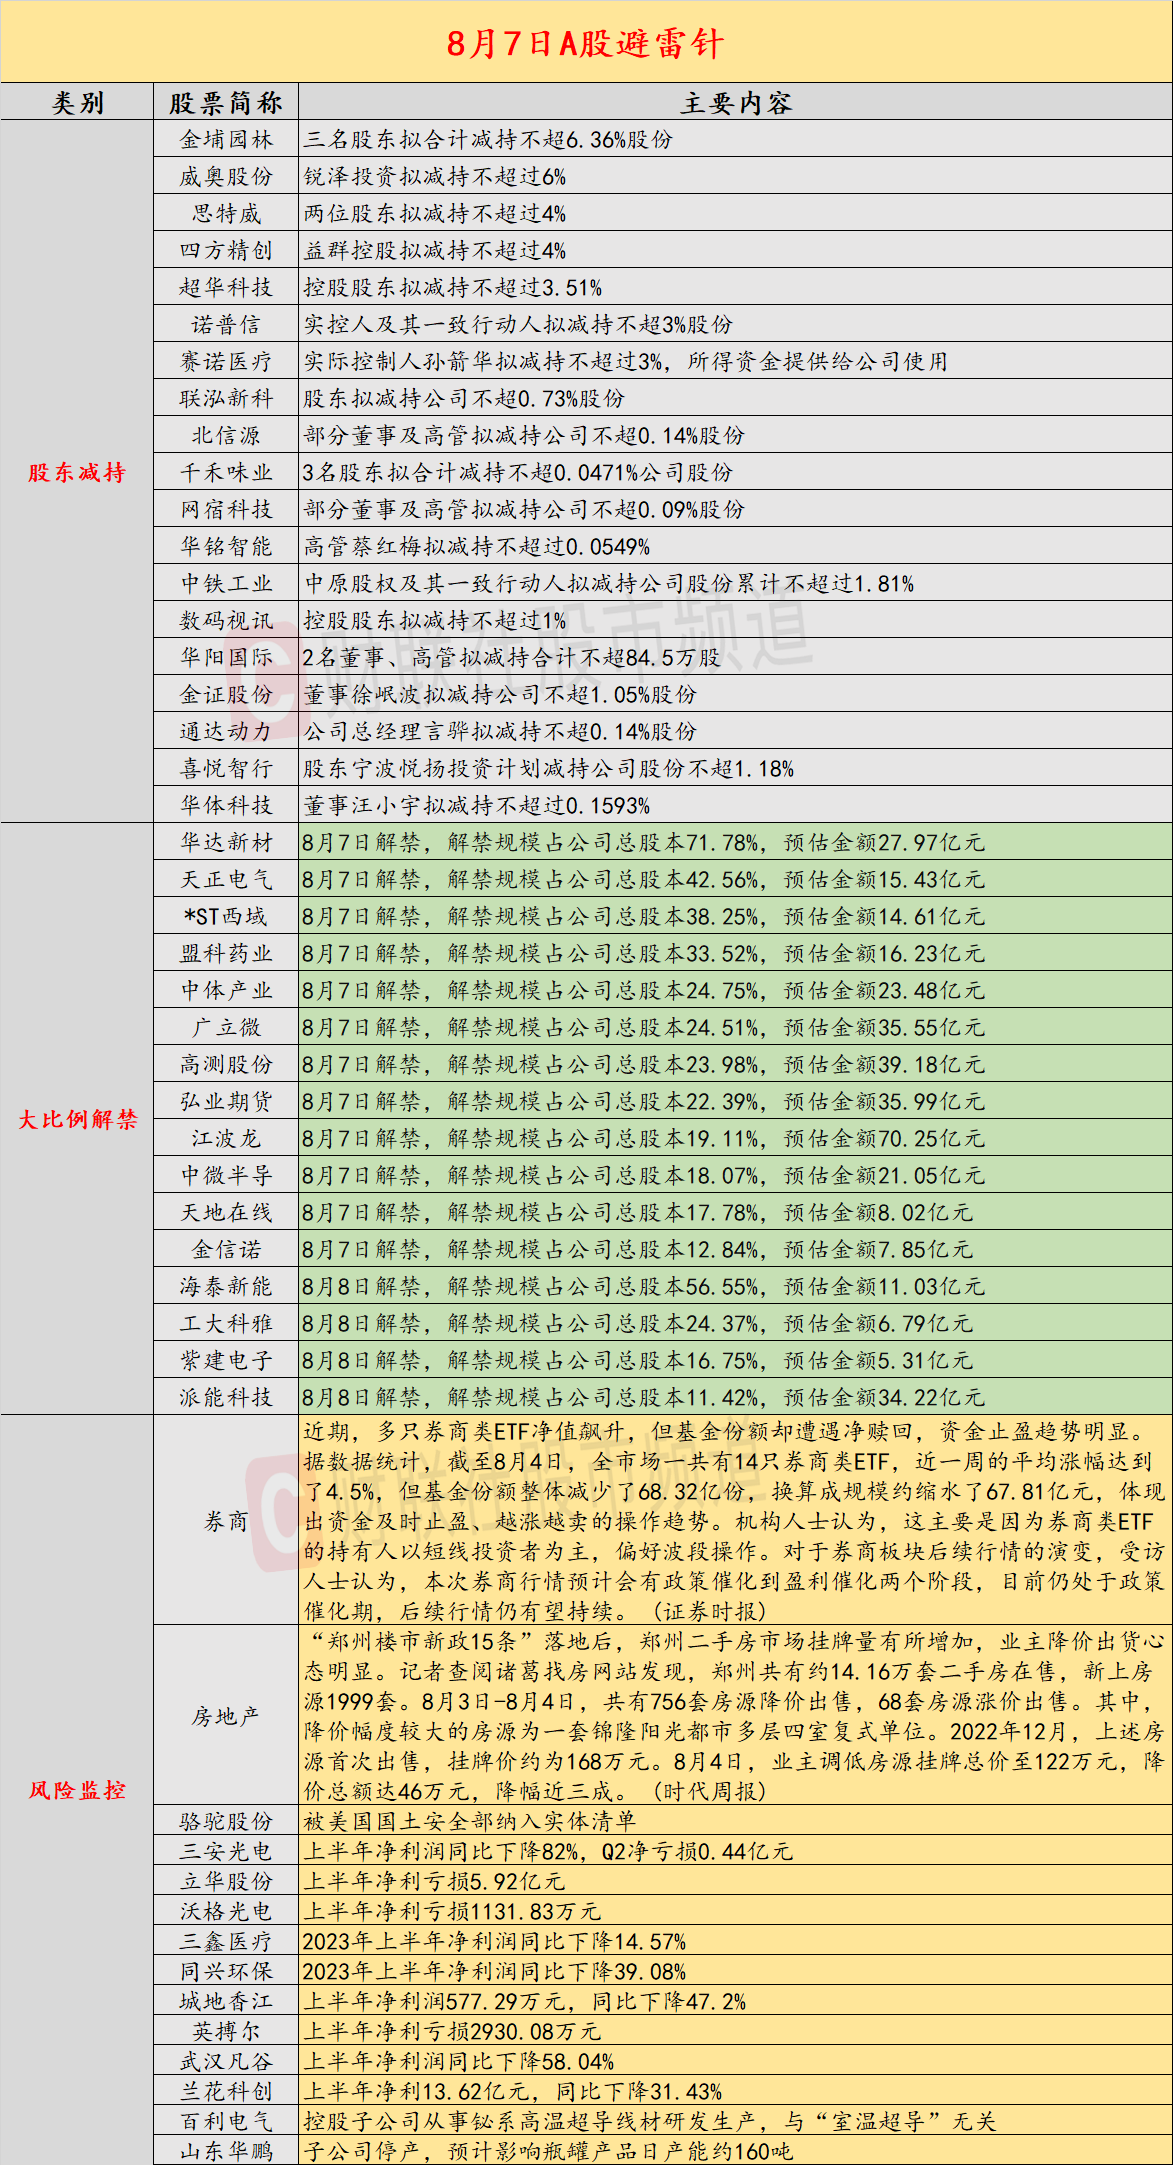1173x2165 pixels.
Task: Select stock name 英搏尔
Action: coord(226,2032)
